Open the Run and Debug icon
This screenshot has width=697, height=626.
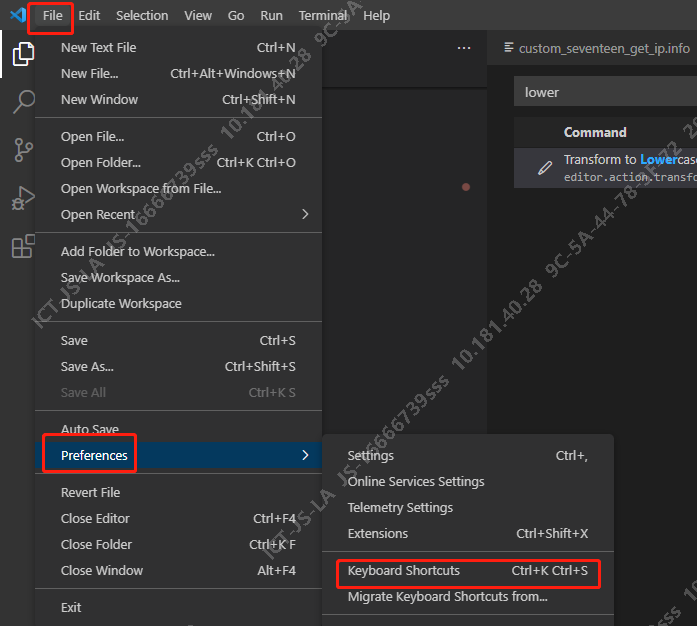[22, 198]
